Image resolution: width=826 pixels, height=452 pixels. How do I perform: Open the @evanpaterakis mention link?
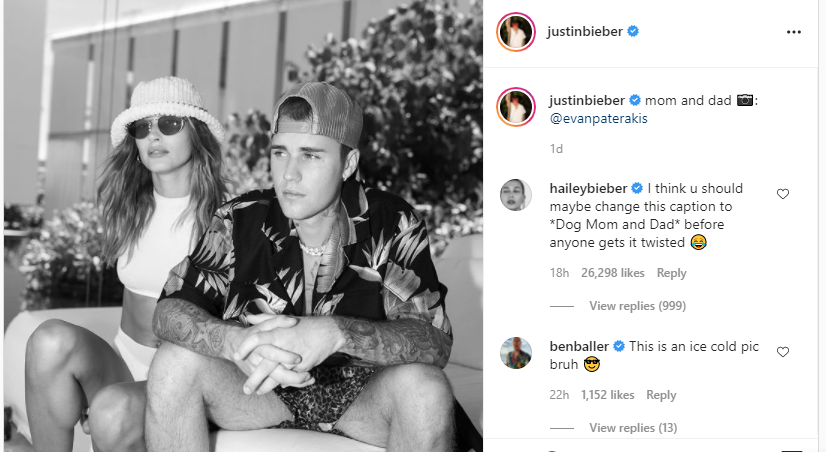[x=598, y=118]
